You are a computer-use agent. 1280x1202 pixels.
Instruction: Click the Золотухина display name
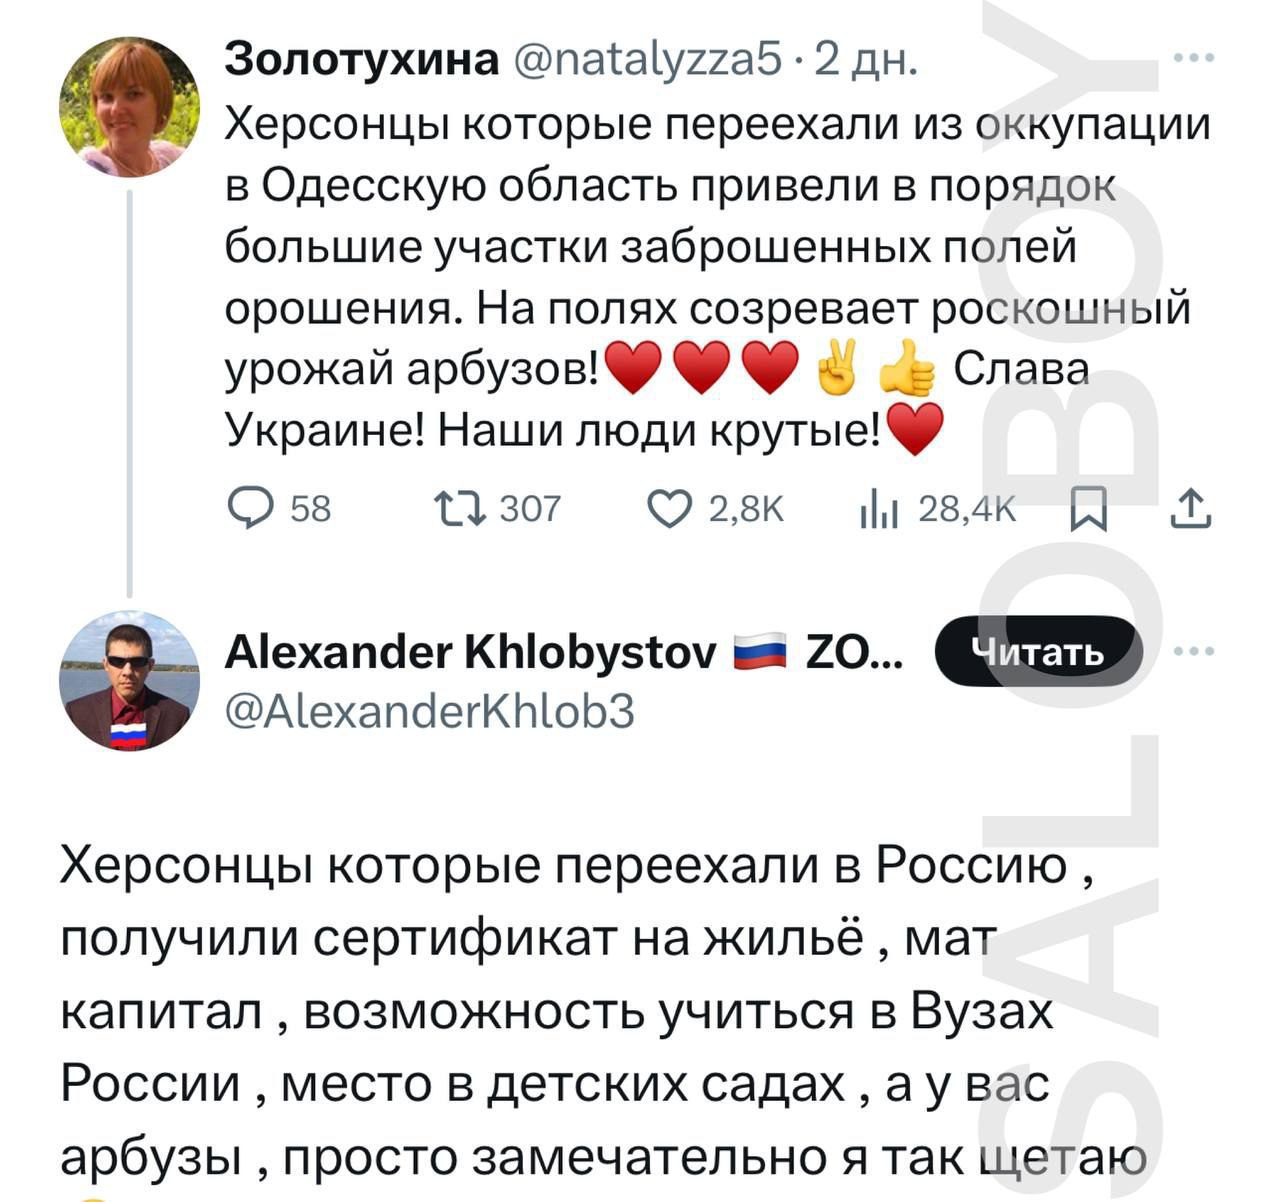362,60
